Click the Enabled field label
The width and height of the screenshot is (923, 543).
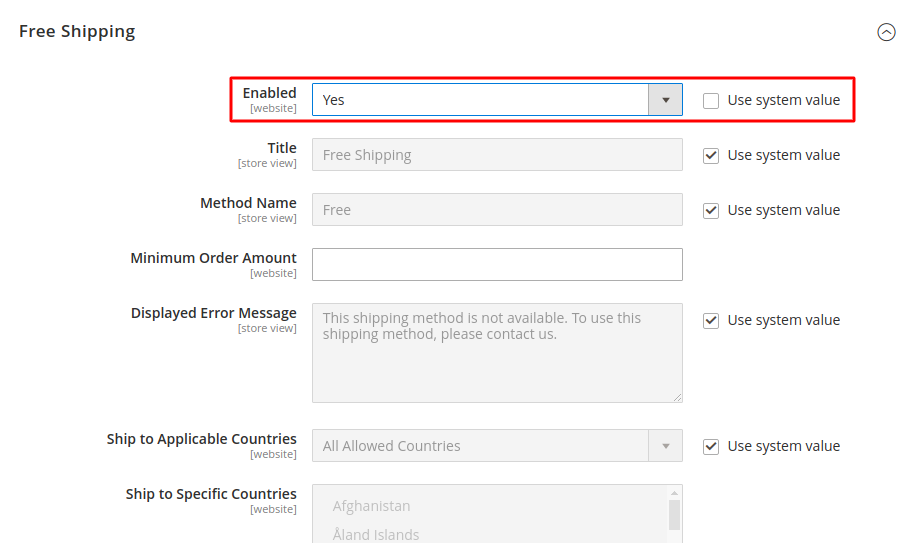point(270,93)
